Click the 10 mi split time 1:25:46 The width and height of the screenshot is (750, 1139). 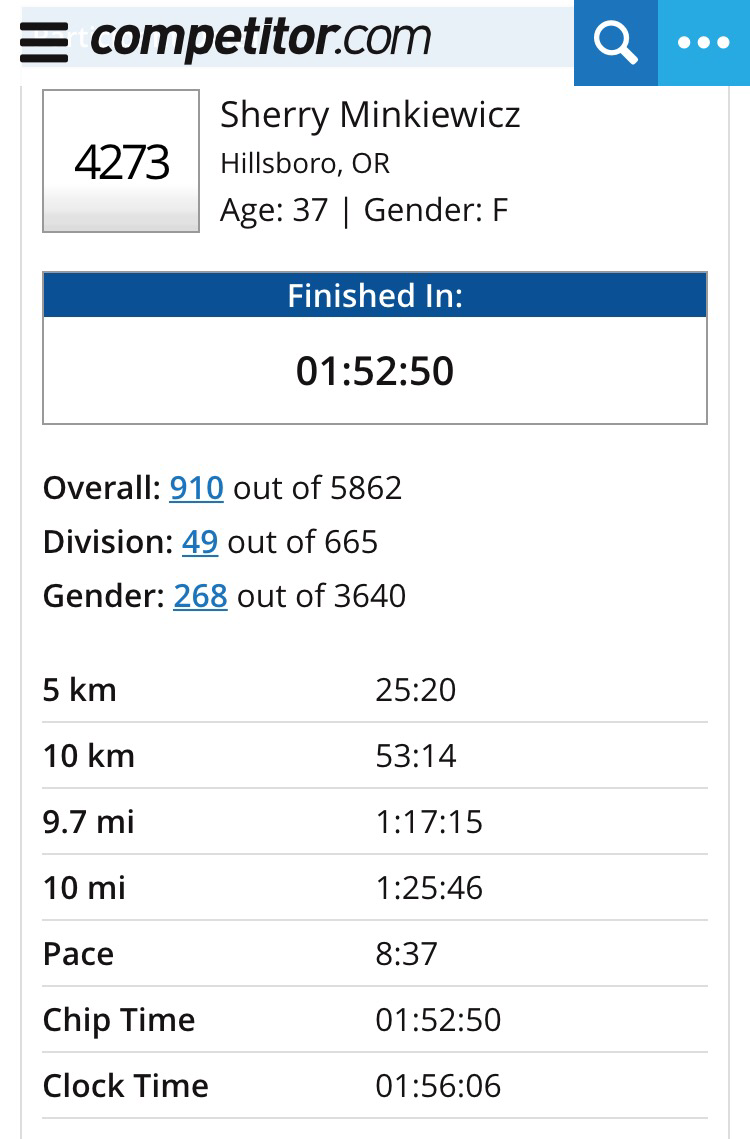[429, 888]
